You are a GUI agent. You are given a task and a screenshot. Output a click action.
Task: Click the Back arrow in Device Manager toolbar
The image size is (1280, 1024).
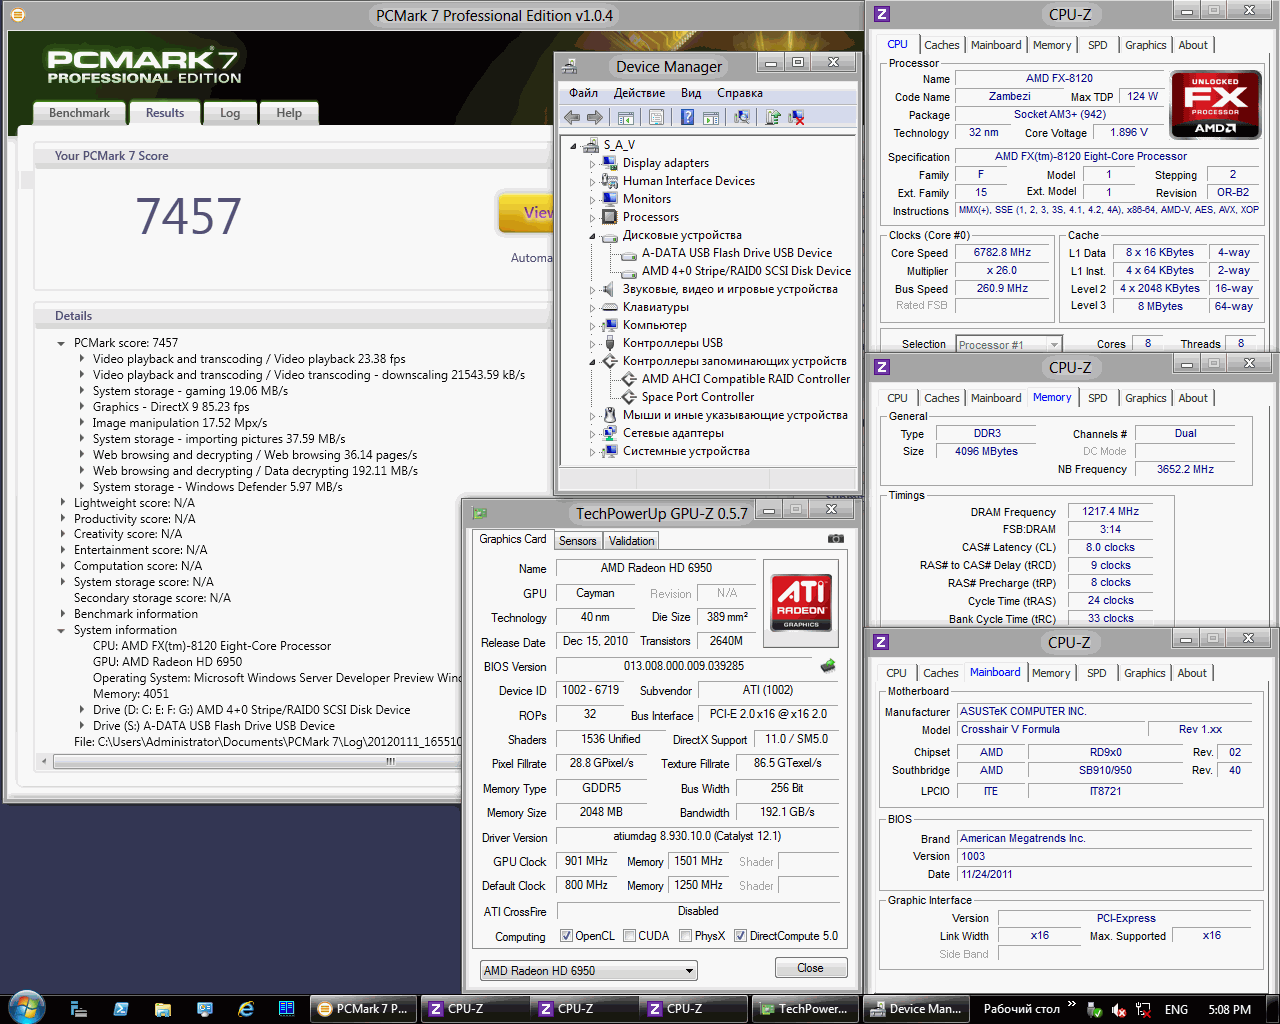(572, 117)
